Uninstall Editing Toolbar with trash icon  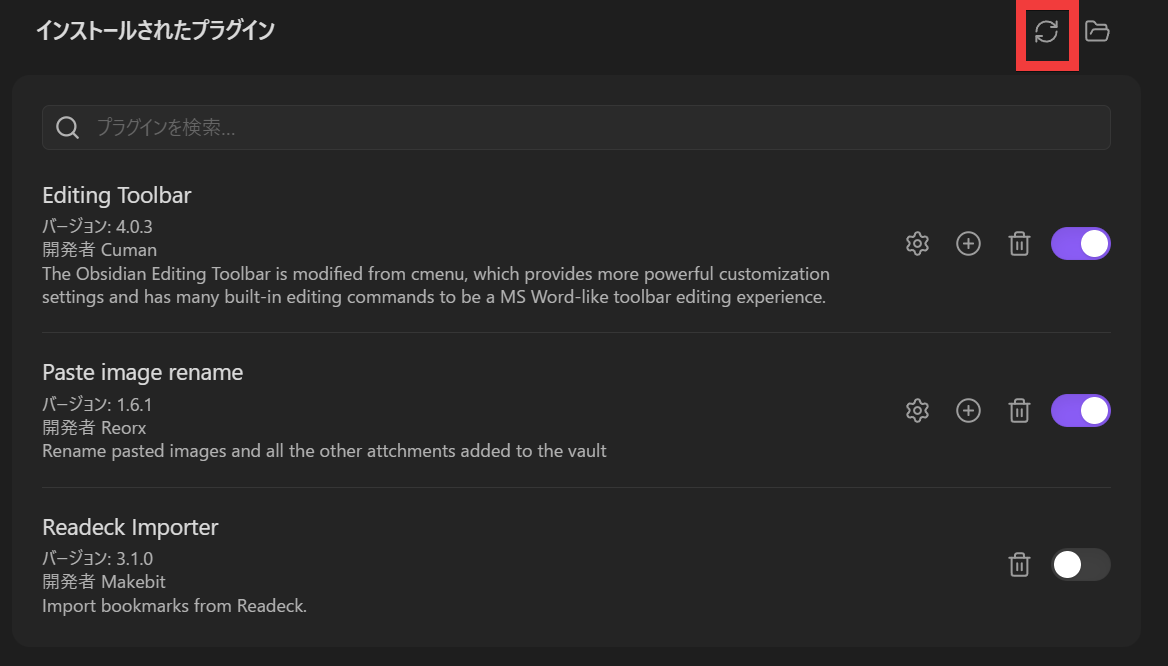(x=1019, y=243)
